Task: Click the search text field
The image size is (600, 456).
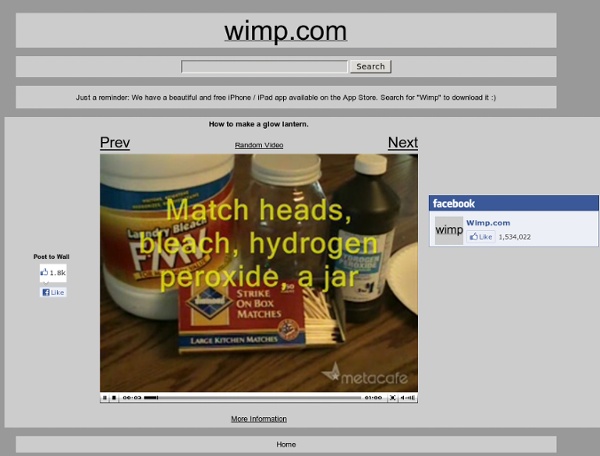Action: point(264,67)
